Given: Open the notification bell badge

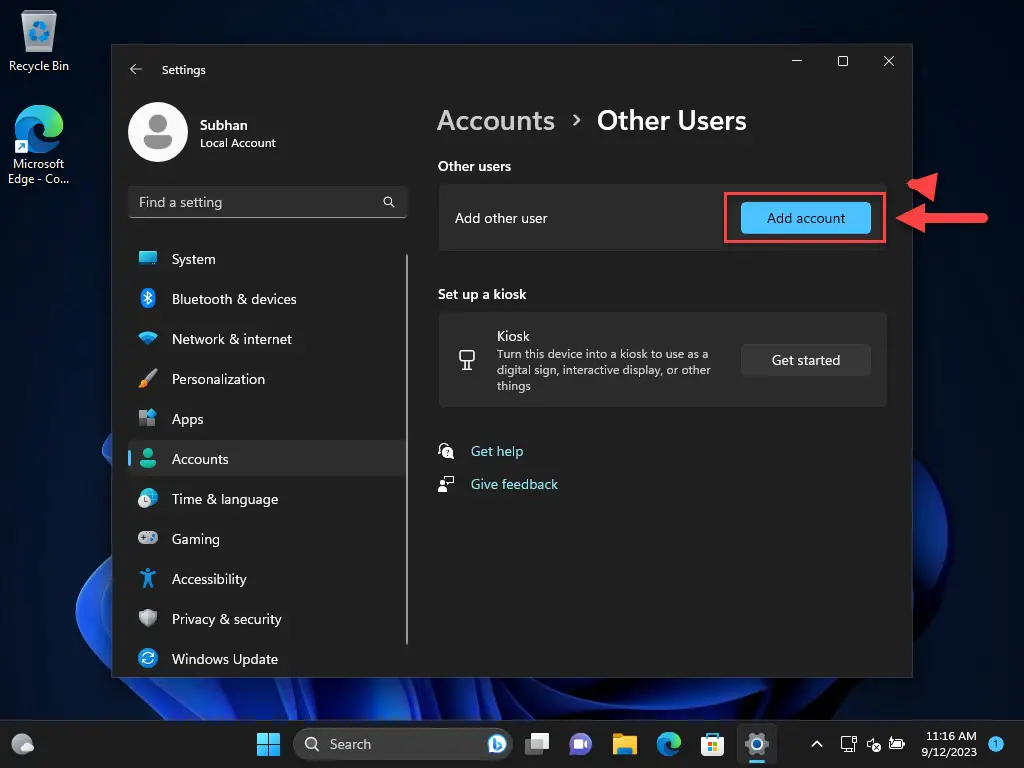Looking at the screenshot, I should click(x=996, y=743).
